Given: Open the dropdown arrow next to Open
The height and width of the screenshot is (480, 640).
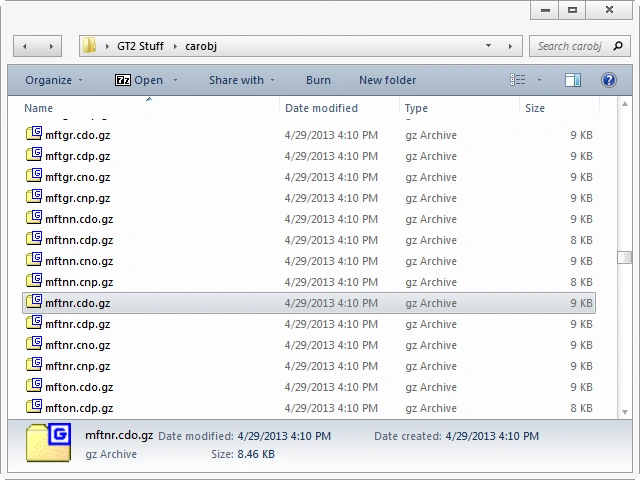Looking at the screenshot, I should [x=176, y=80].
